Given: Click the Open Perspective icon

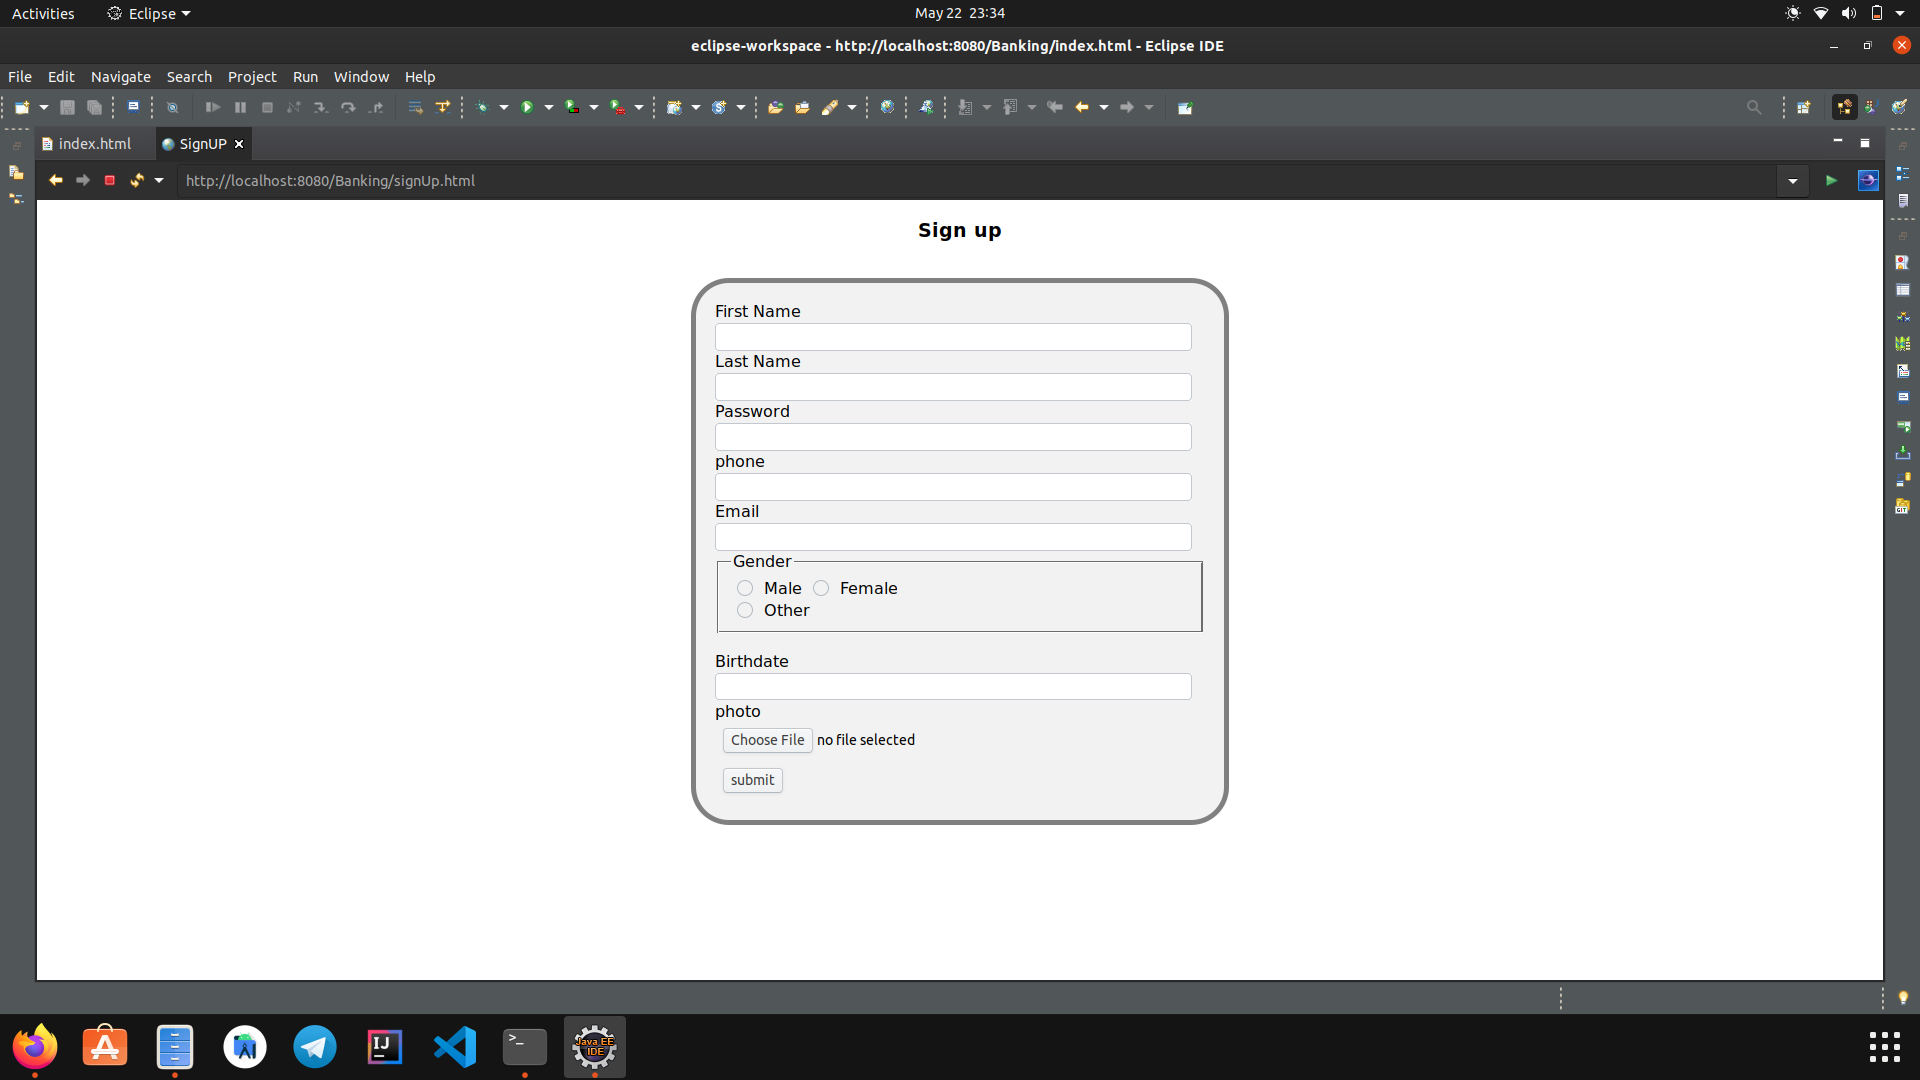Looking at the screenshot, I should click(1804, 107).
